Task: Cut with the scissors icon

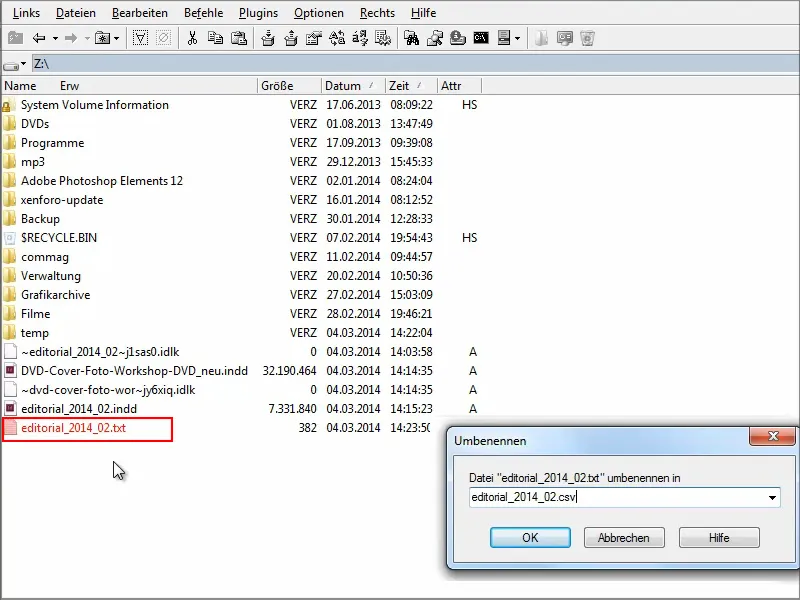Action: click(x=192, y=38)
